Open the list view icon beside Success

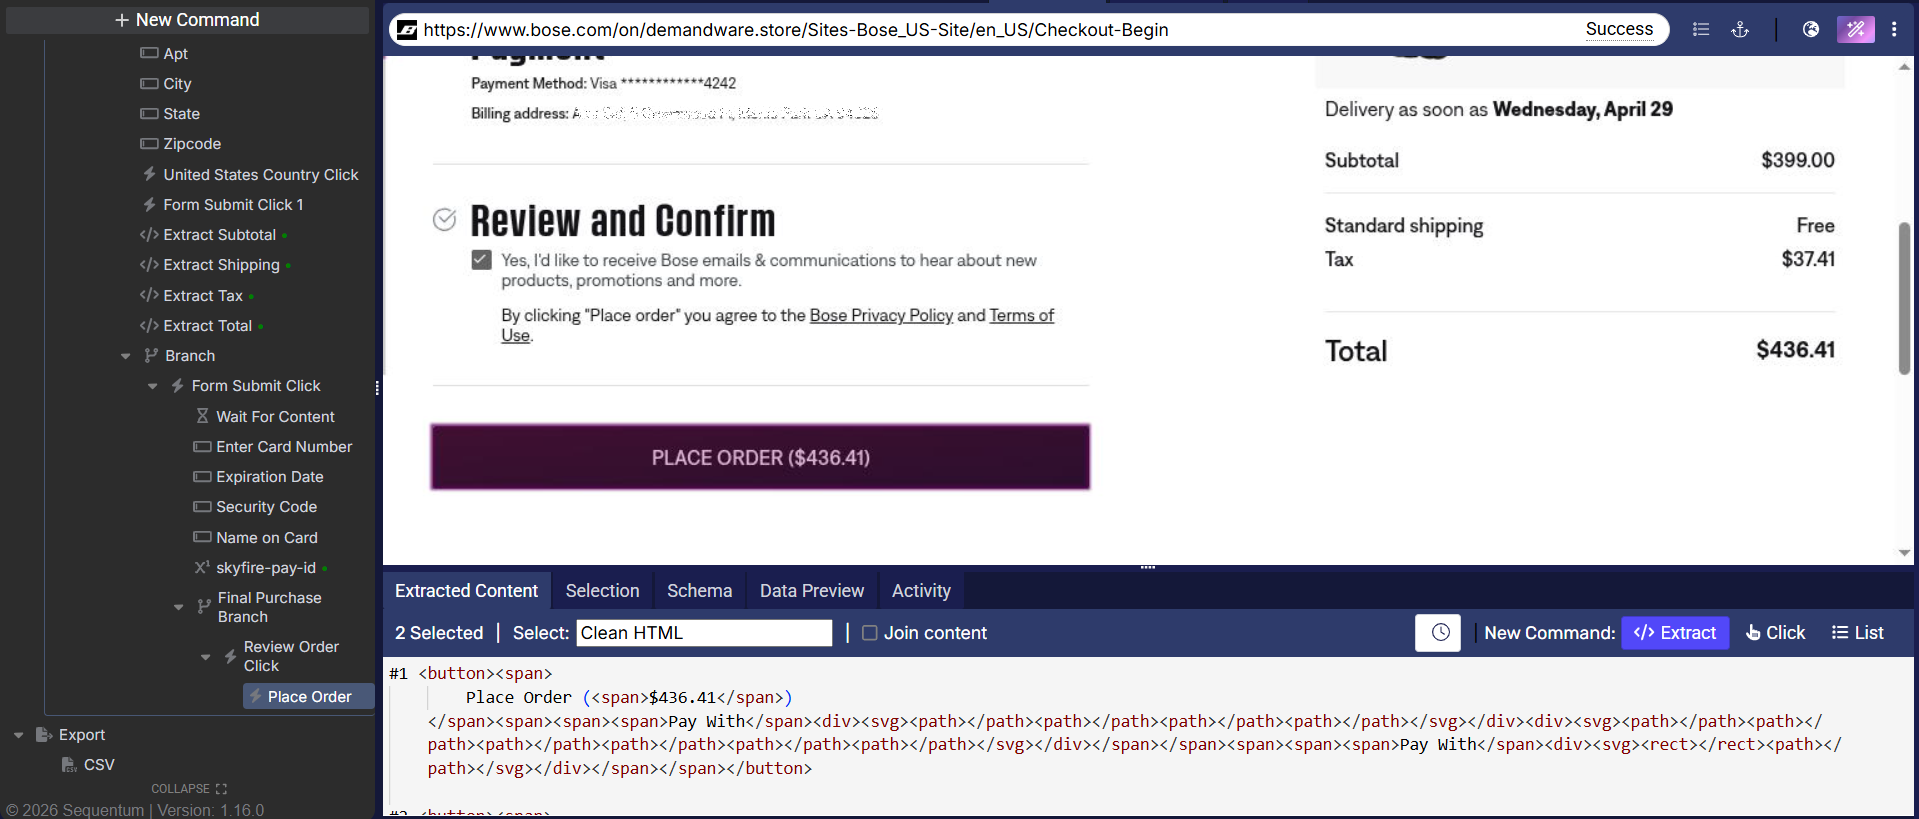(1700, 30)
